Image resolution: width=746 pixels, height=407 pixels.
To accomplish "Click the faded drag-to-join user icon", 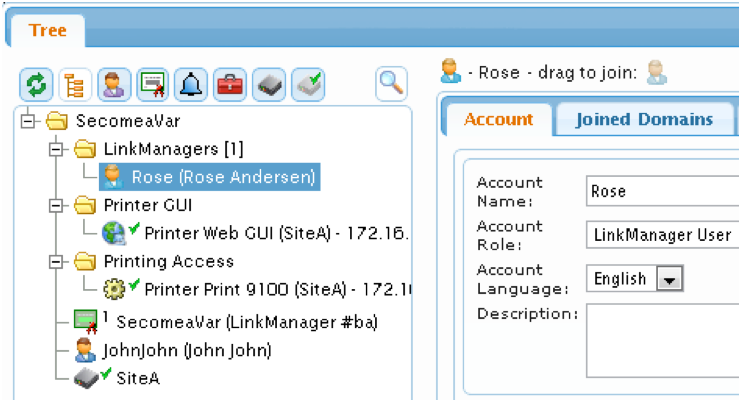I will coord(657,72).
